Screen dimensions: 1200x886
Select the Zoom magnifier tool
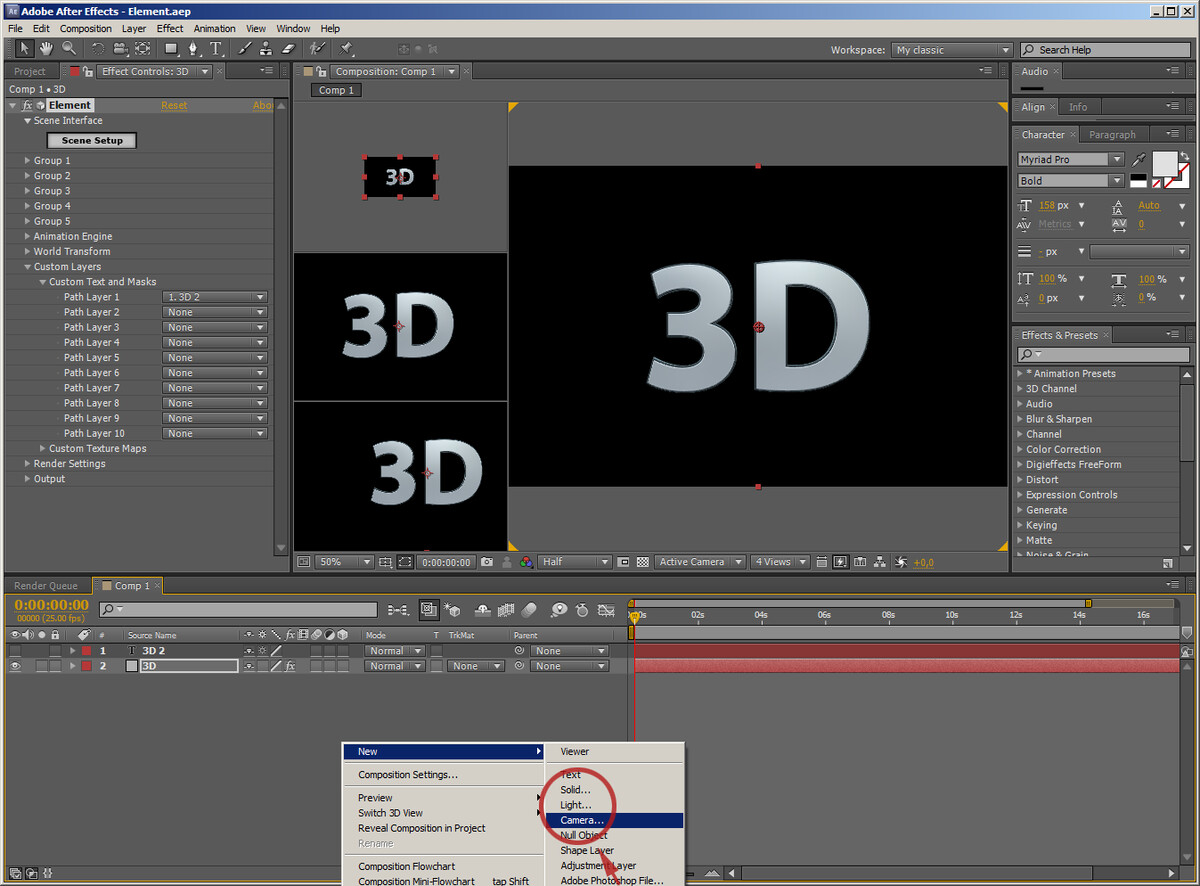68,49
